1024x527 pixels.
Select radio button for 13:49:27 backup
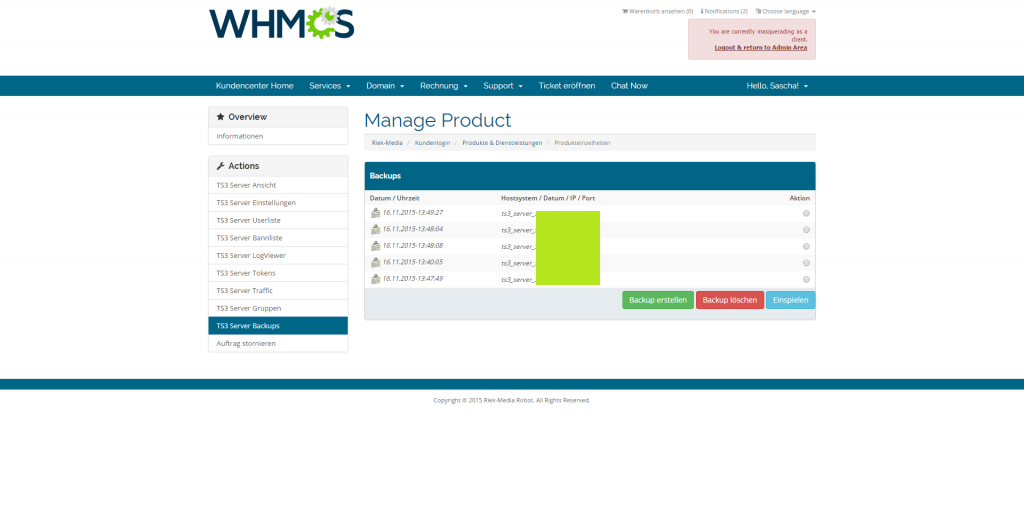point(806,213)
